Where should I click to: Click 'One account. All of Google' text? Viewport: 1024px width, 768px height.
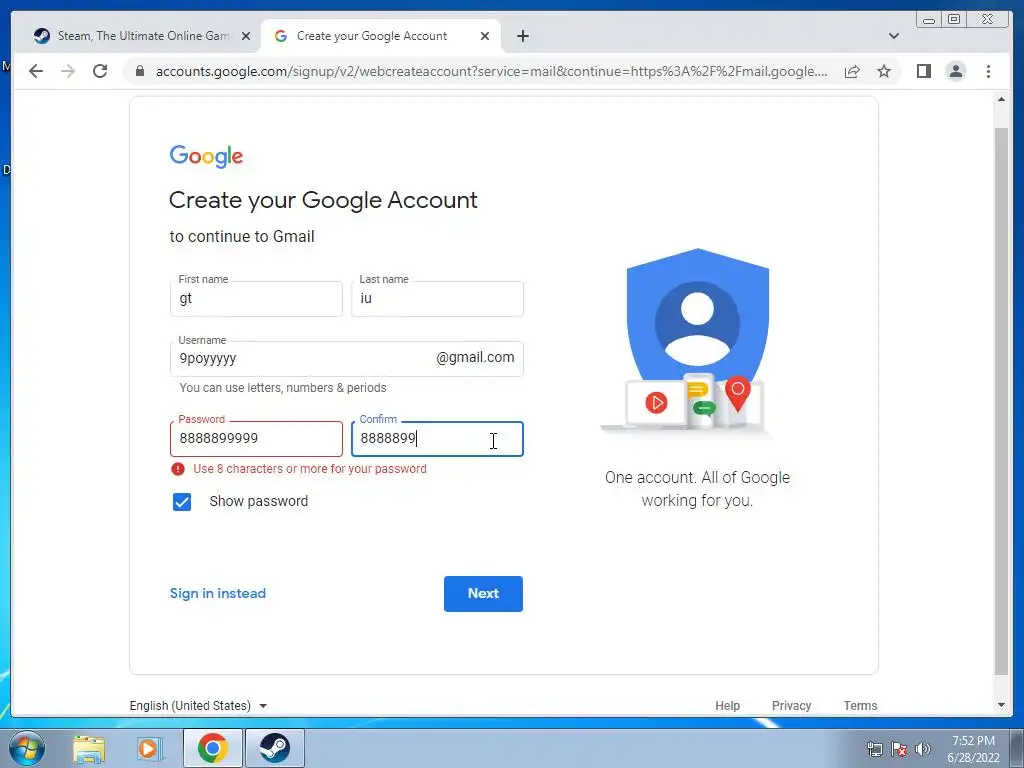click(697, 477)
